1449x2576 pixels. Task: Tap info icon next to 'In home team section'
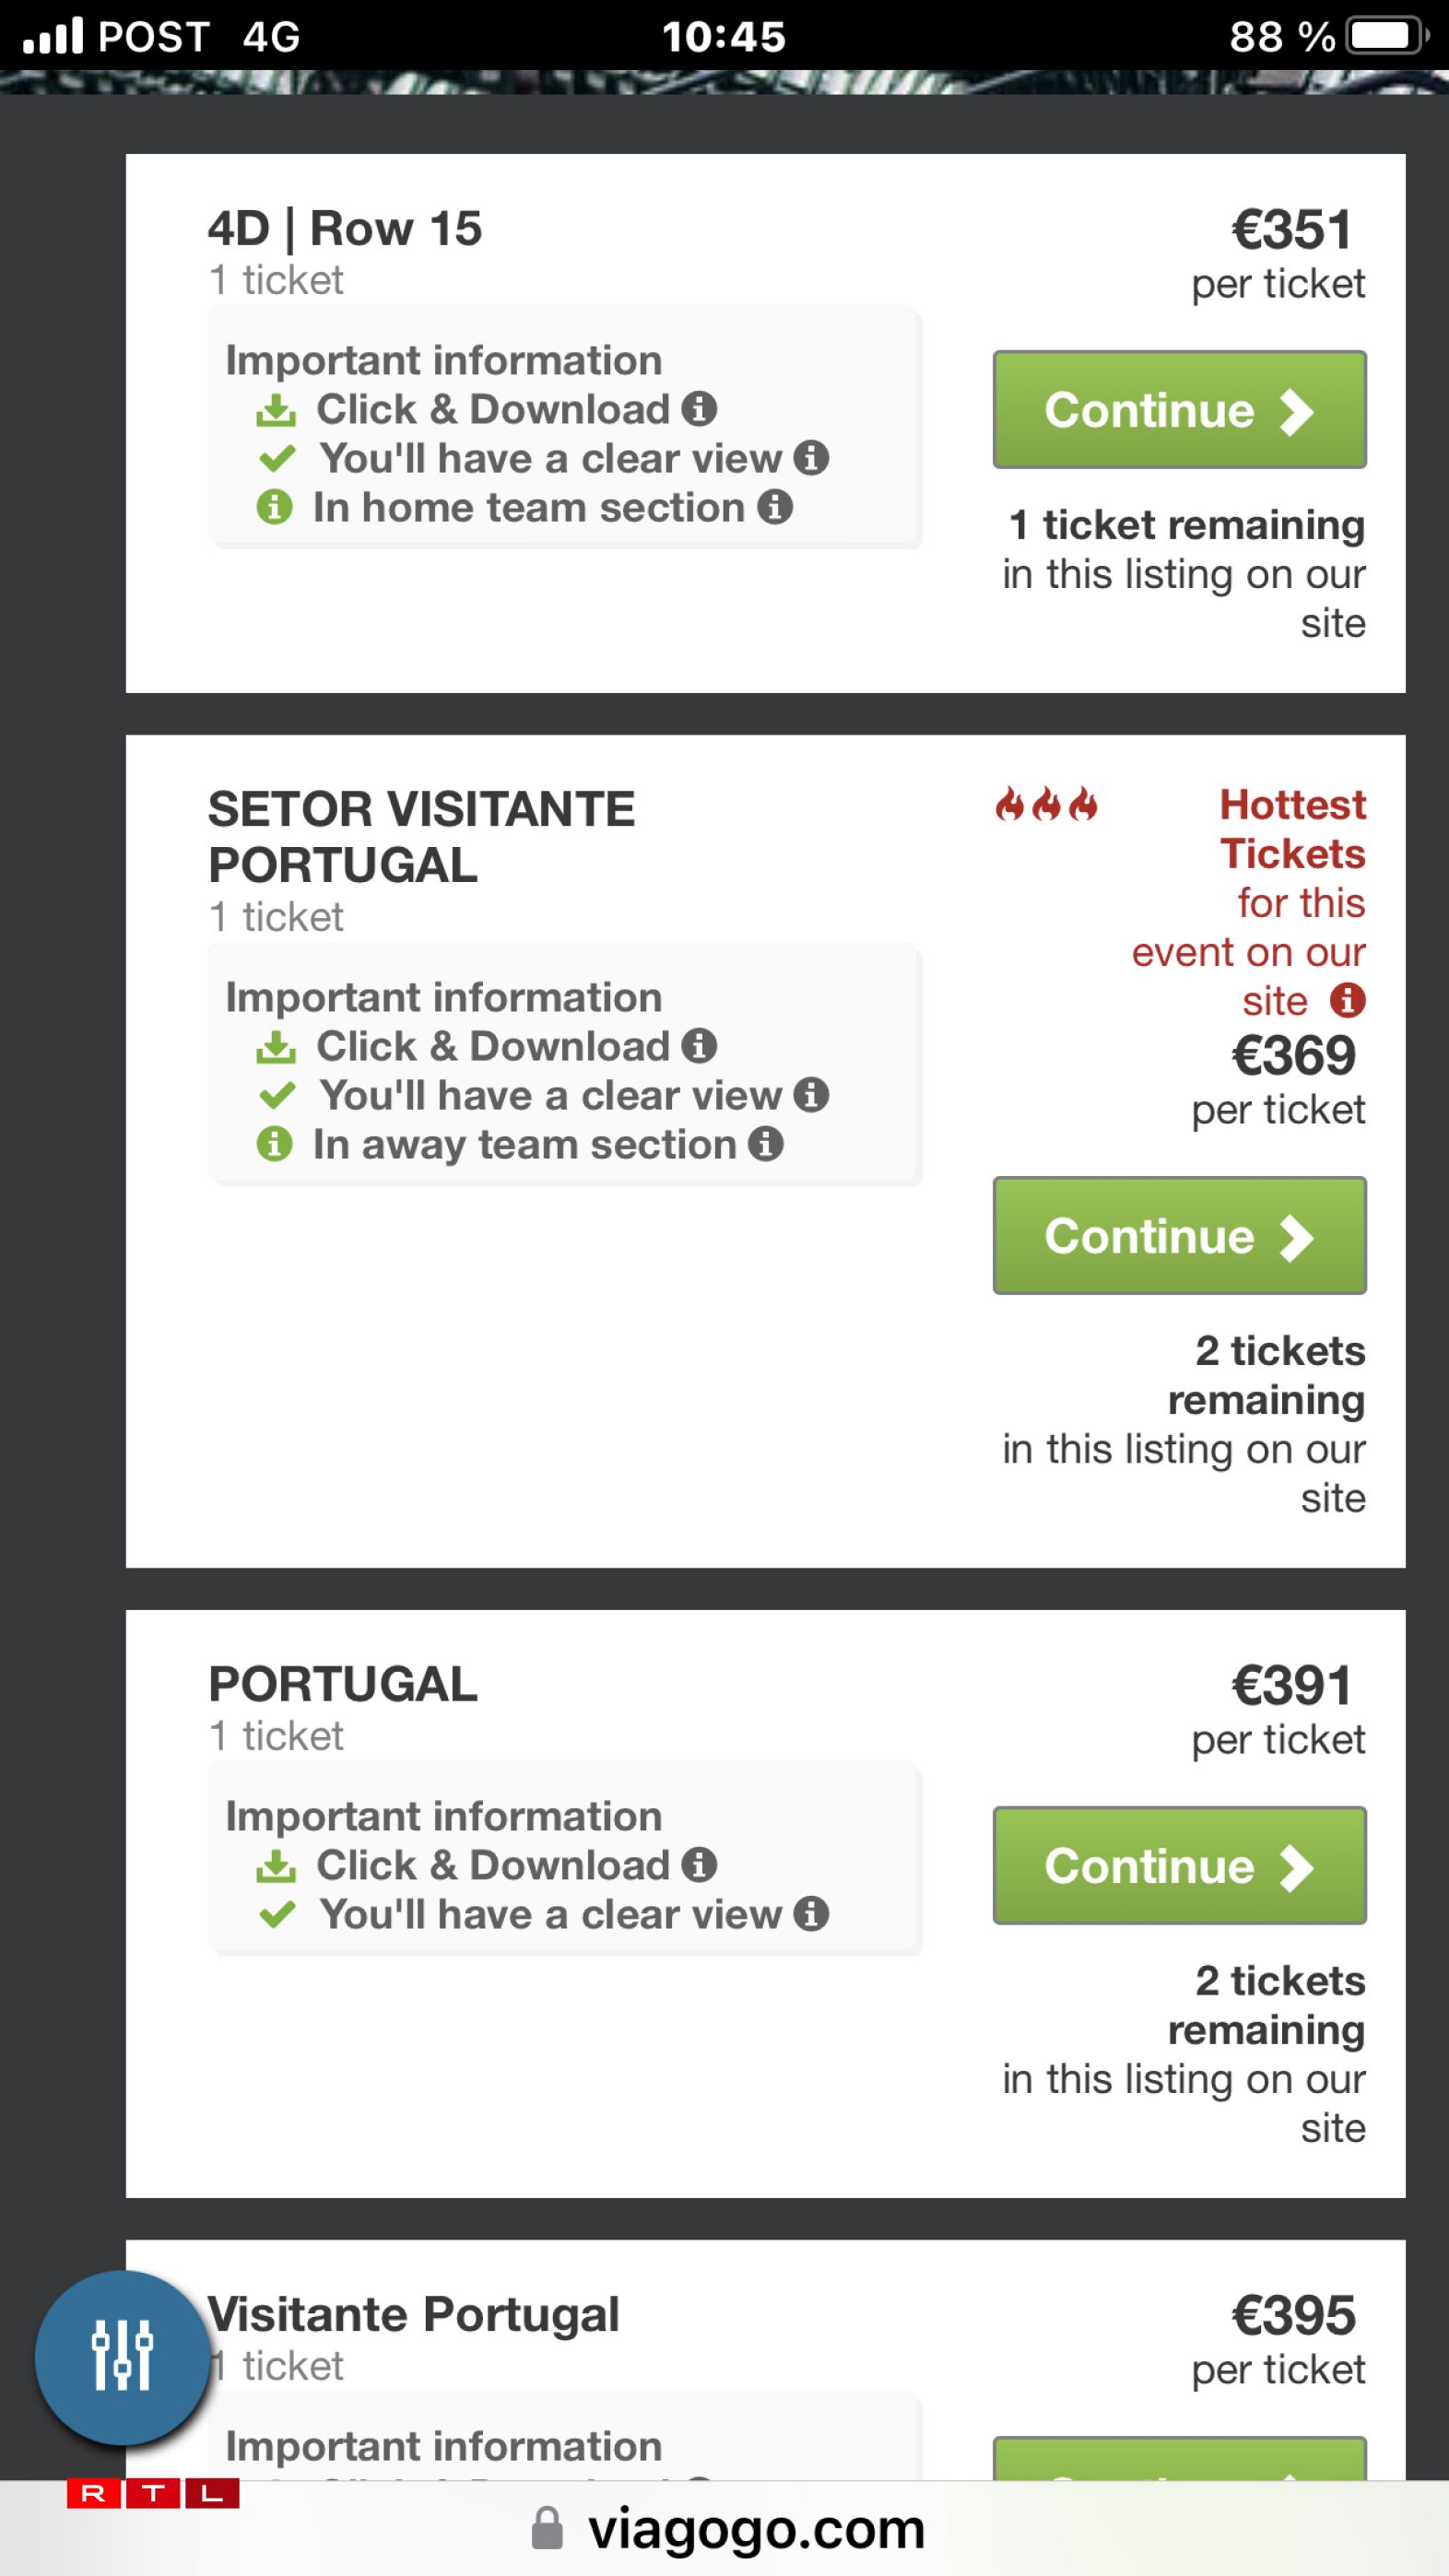775,507
